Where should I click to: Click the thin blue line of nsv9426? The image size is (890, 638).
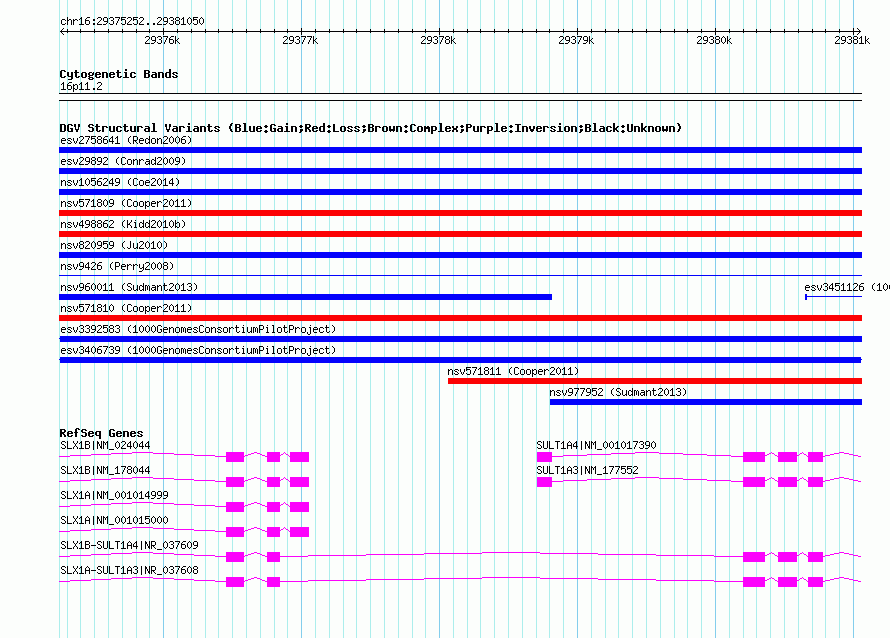click(460, 276)
